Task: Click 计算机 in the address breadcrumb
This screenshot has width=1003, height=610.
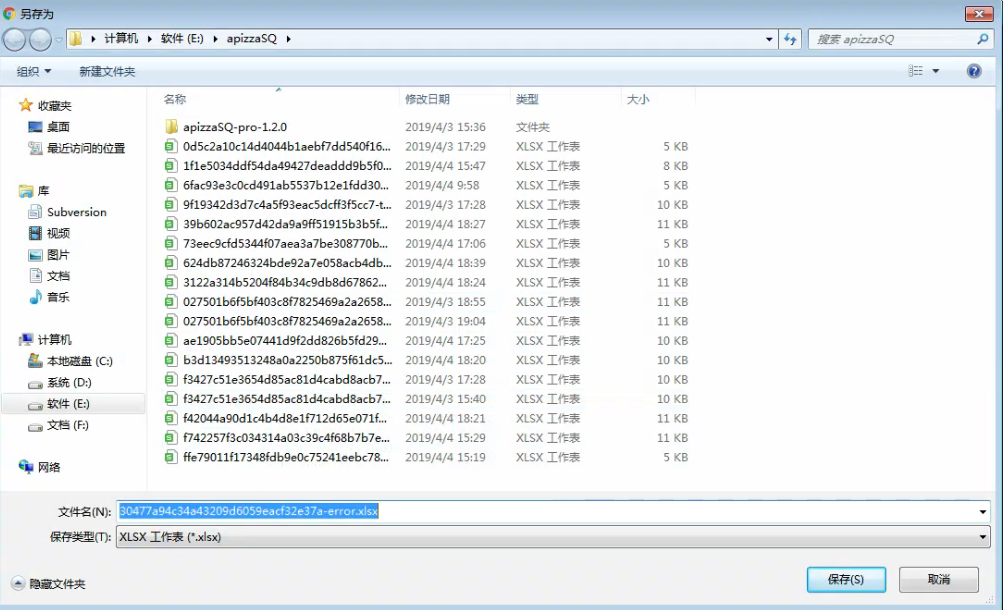Action: tap(121, 38)
